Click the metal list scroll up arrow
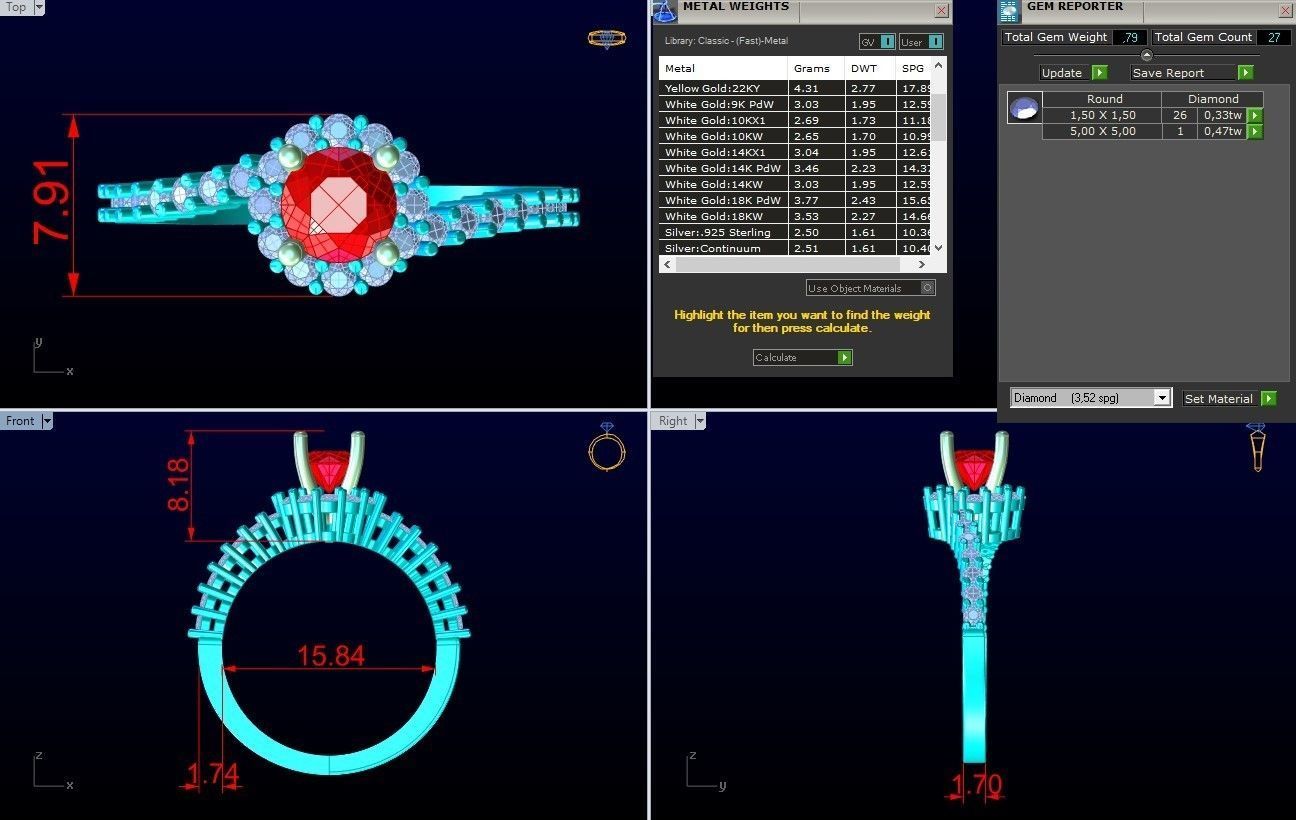1296x820 pixels. pyautogui.click(x=938, y=66)
